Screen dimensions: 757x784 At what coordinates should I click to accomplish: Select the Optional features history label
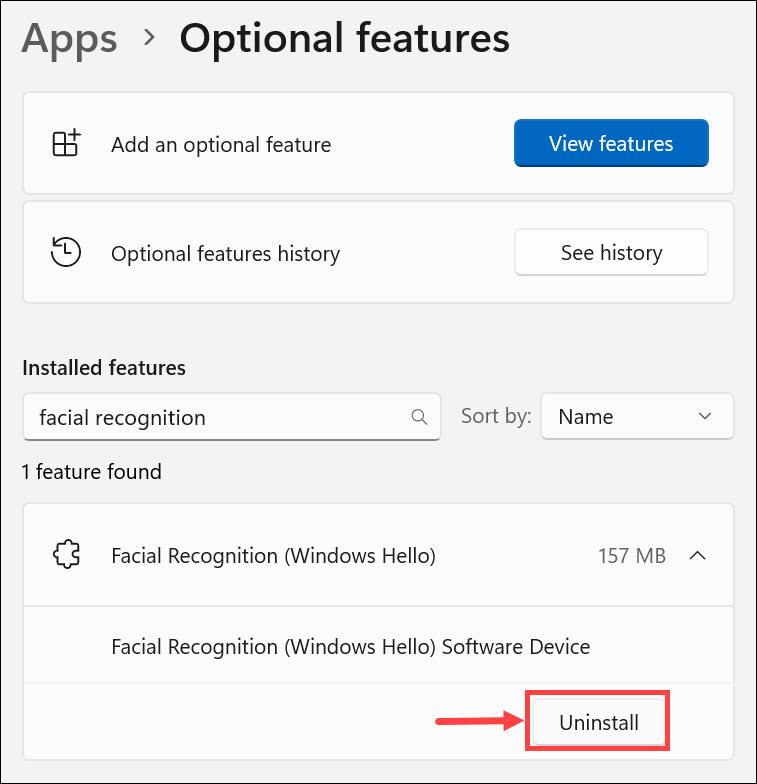tap(225, 254)
